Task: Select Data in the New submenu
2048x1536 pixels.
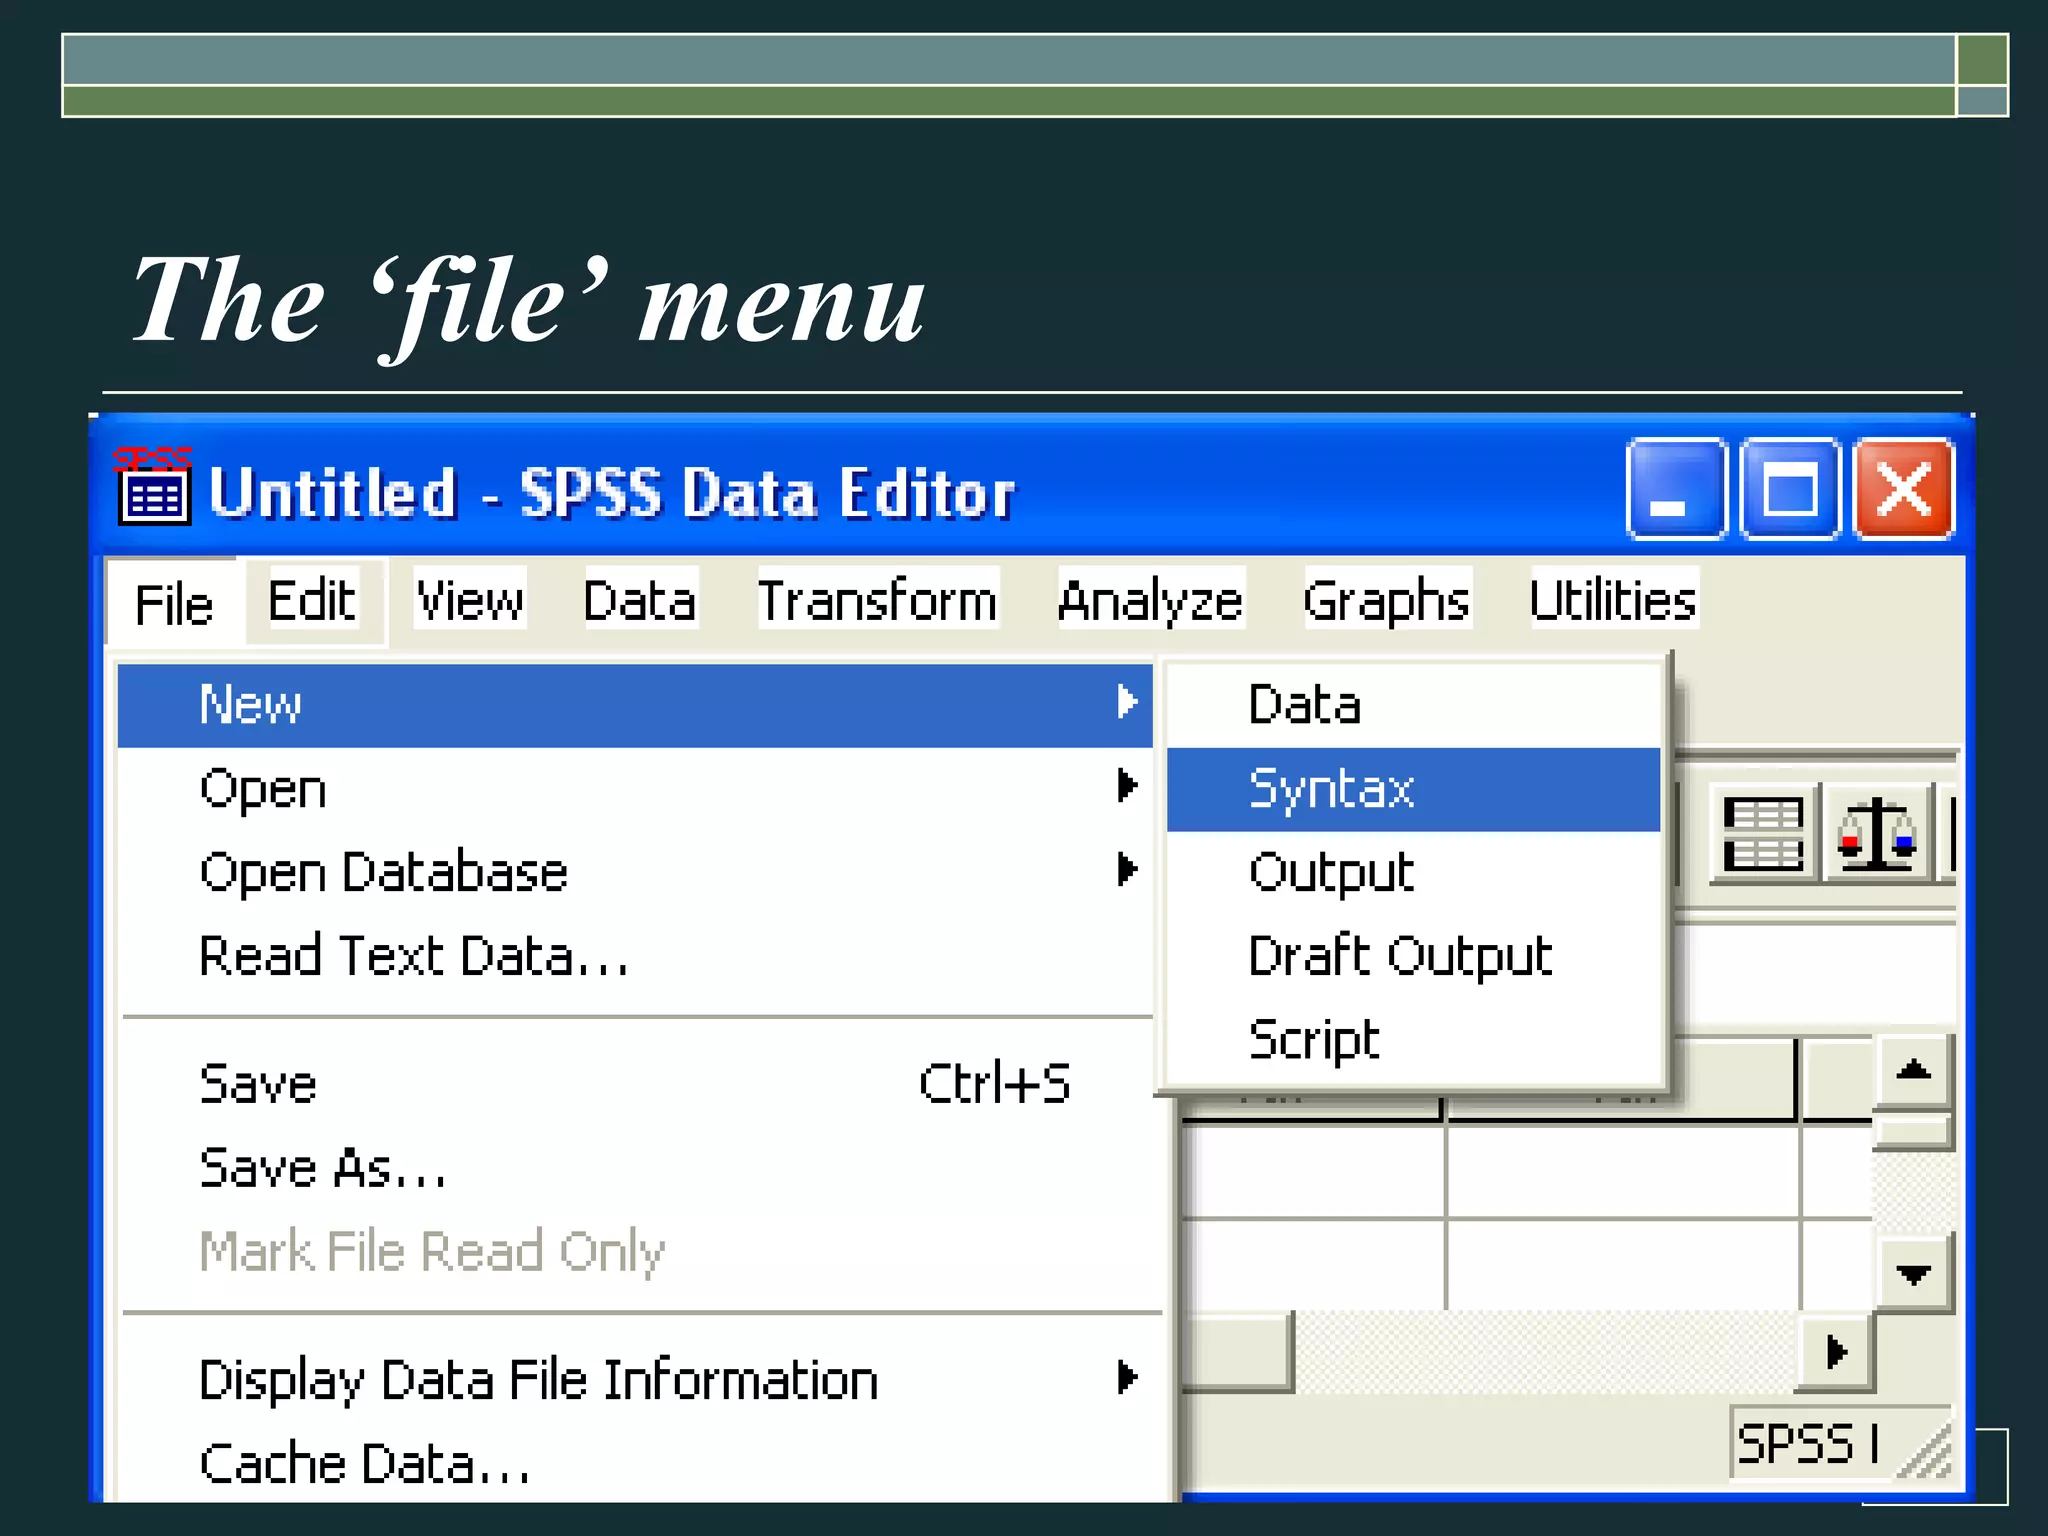Action: 1413,705
